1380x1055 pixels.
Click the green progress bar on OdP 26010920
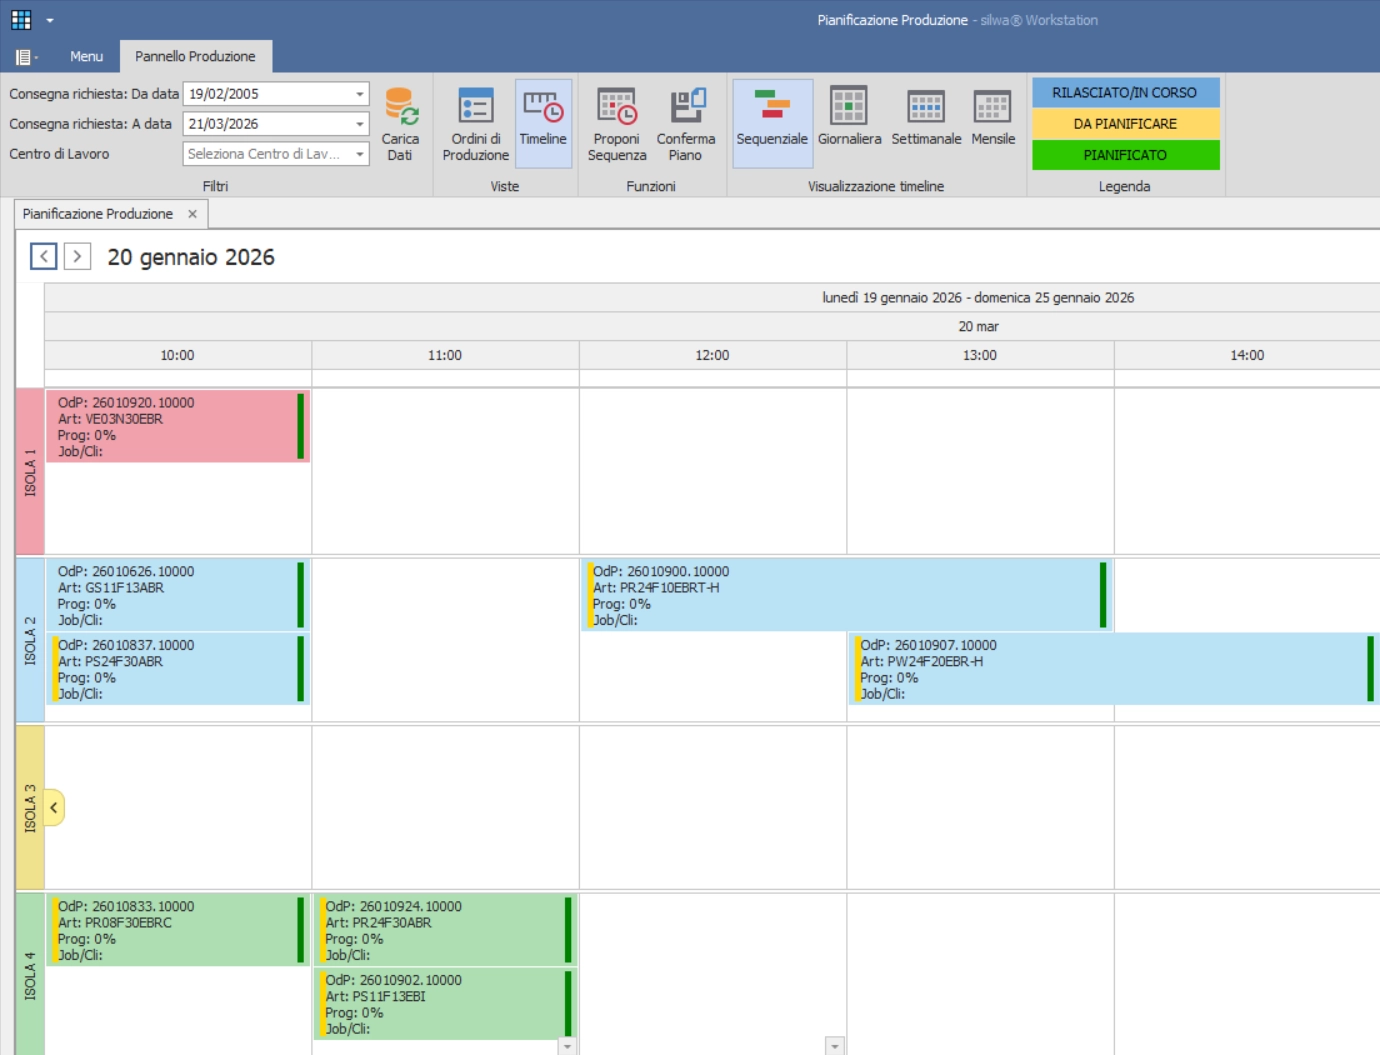pos(301,427)
